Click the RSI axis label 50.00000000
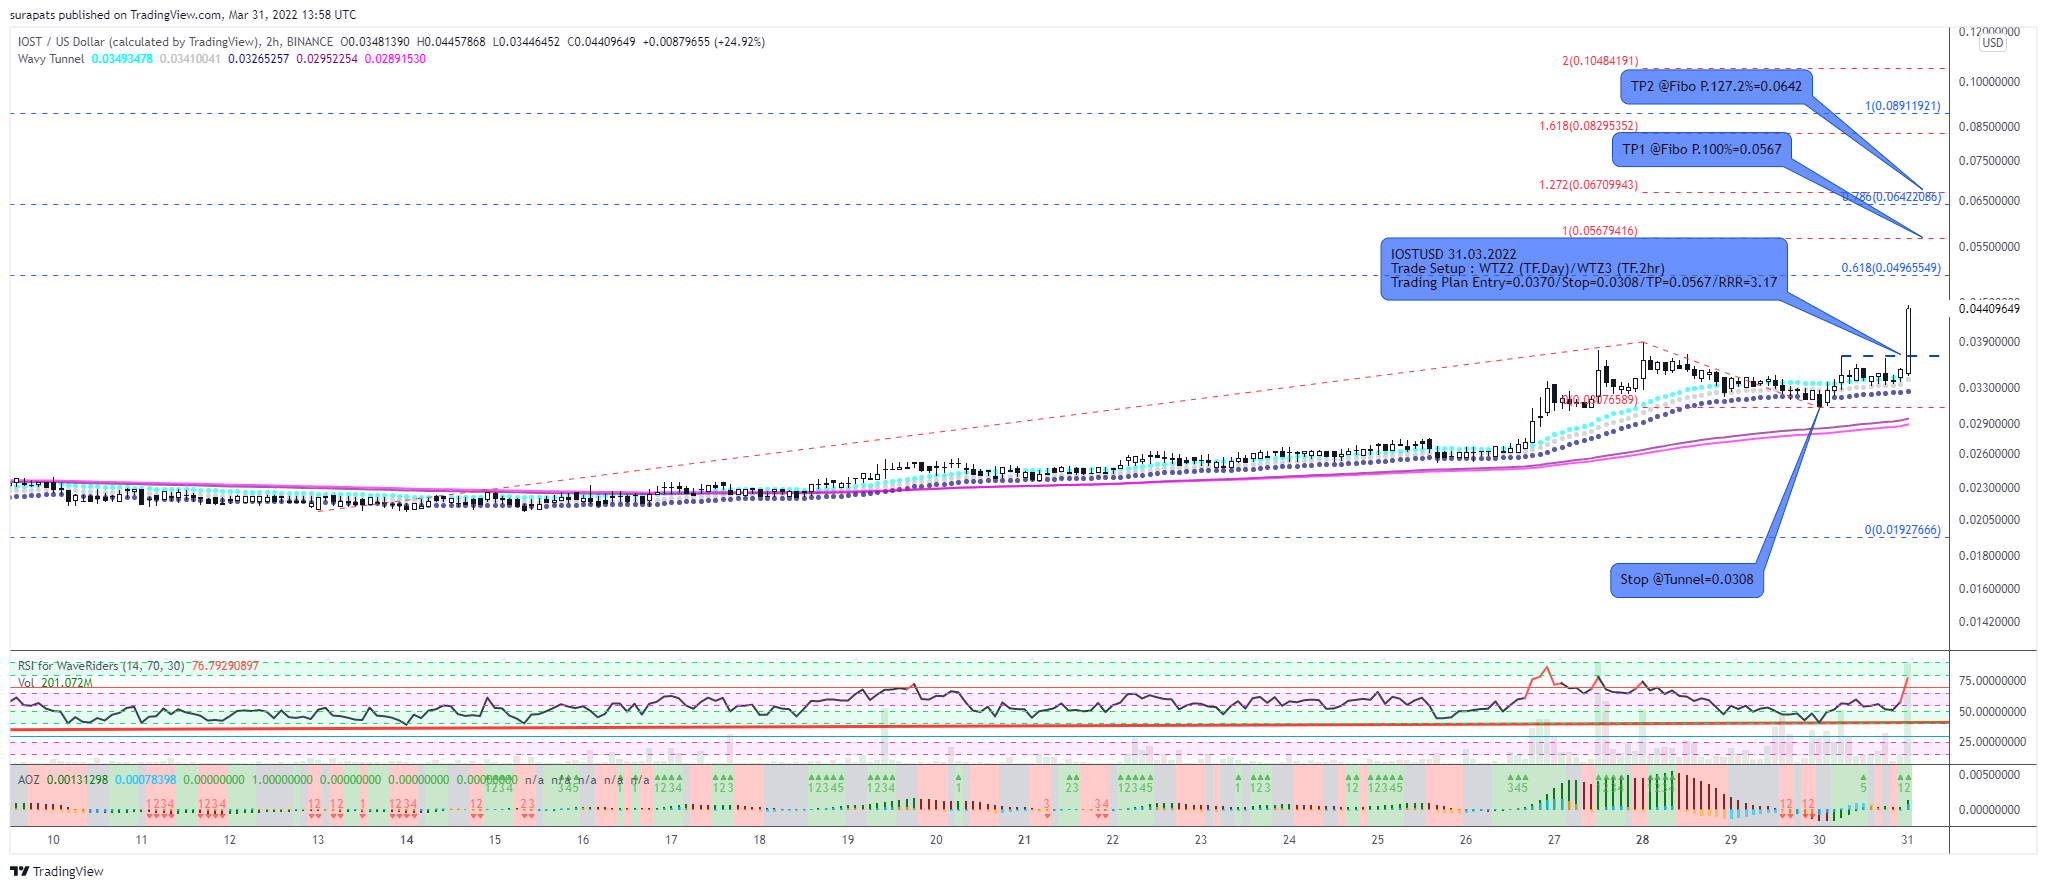The height and width of the screenshot is (889, 2047). click(x=1992, y=712)
